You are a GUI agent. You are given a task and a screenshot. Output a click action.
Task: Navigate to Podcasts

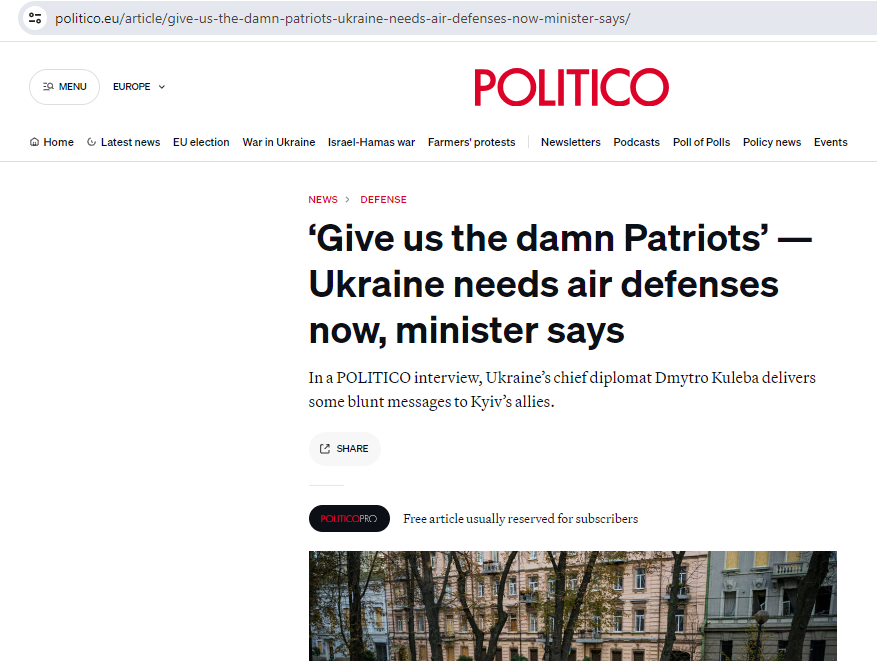tap(636, 142)
